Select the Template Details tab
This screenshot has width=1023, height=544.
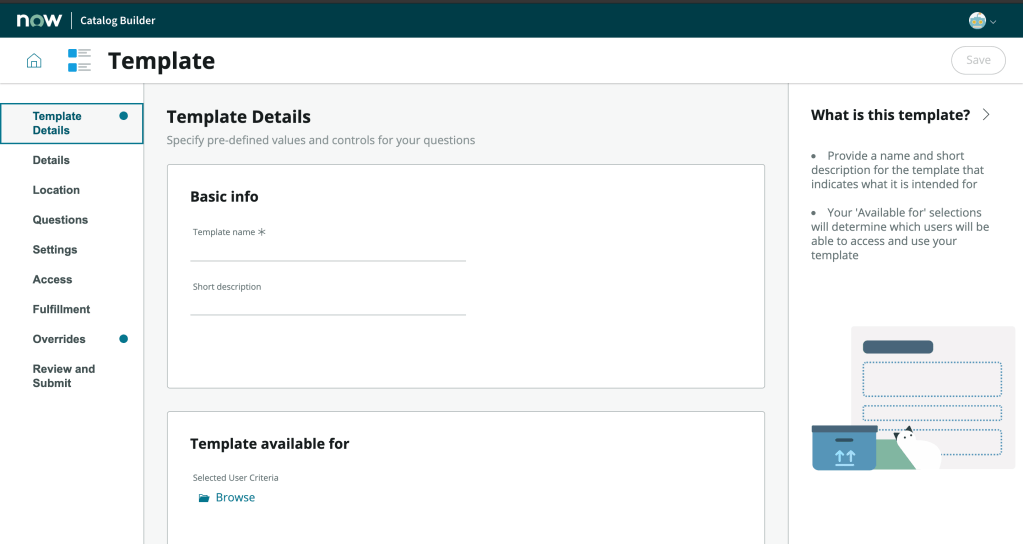pyautogui.click(x=57, y=123)
